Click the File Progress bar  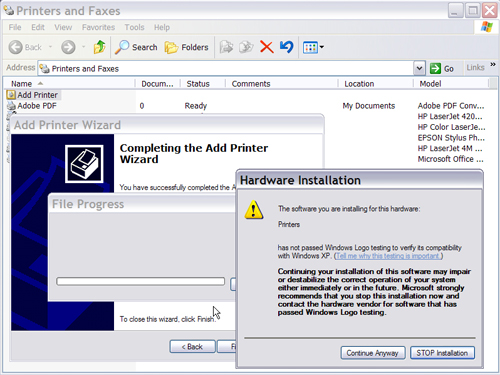140,281
